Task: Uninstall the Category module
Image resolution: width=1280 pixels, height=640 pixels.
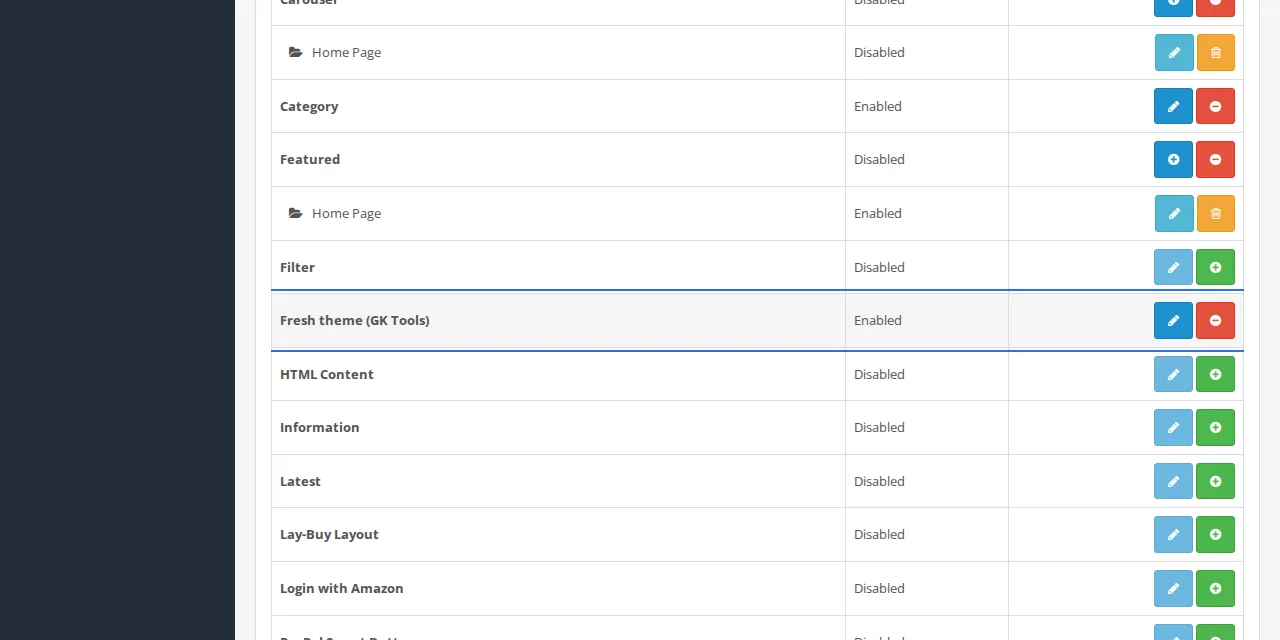Action: click(x=1216, y=106)
